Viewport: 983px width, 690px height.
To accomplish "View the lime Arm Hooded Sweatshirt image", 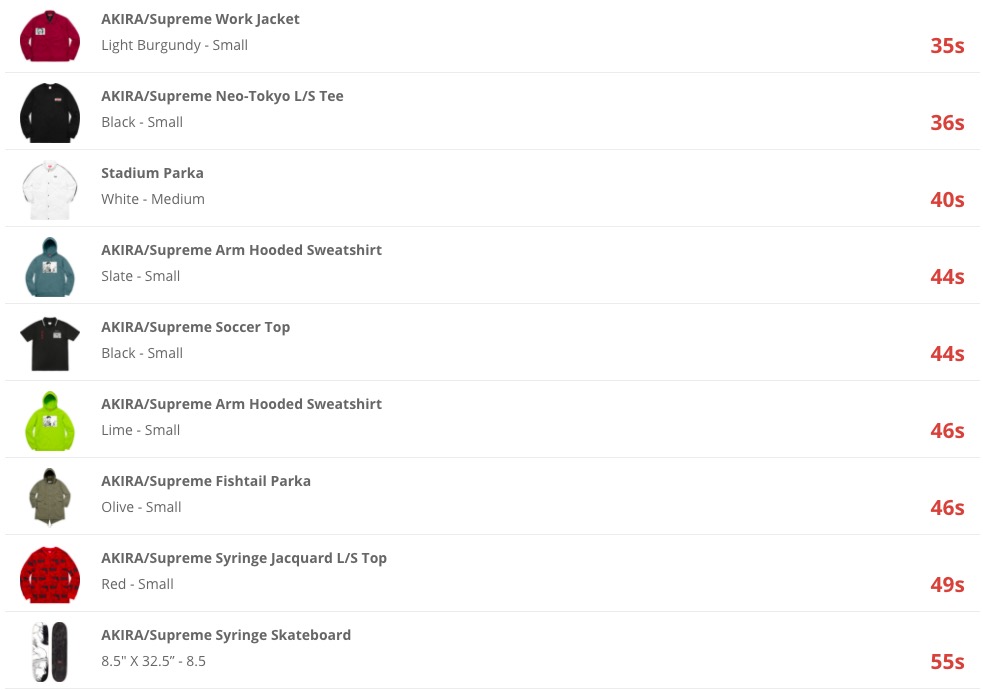I will point(50,421).
